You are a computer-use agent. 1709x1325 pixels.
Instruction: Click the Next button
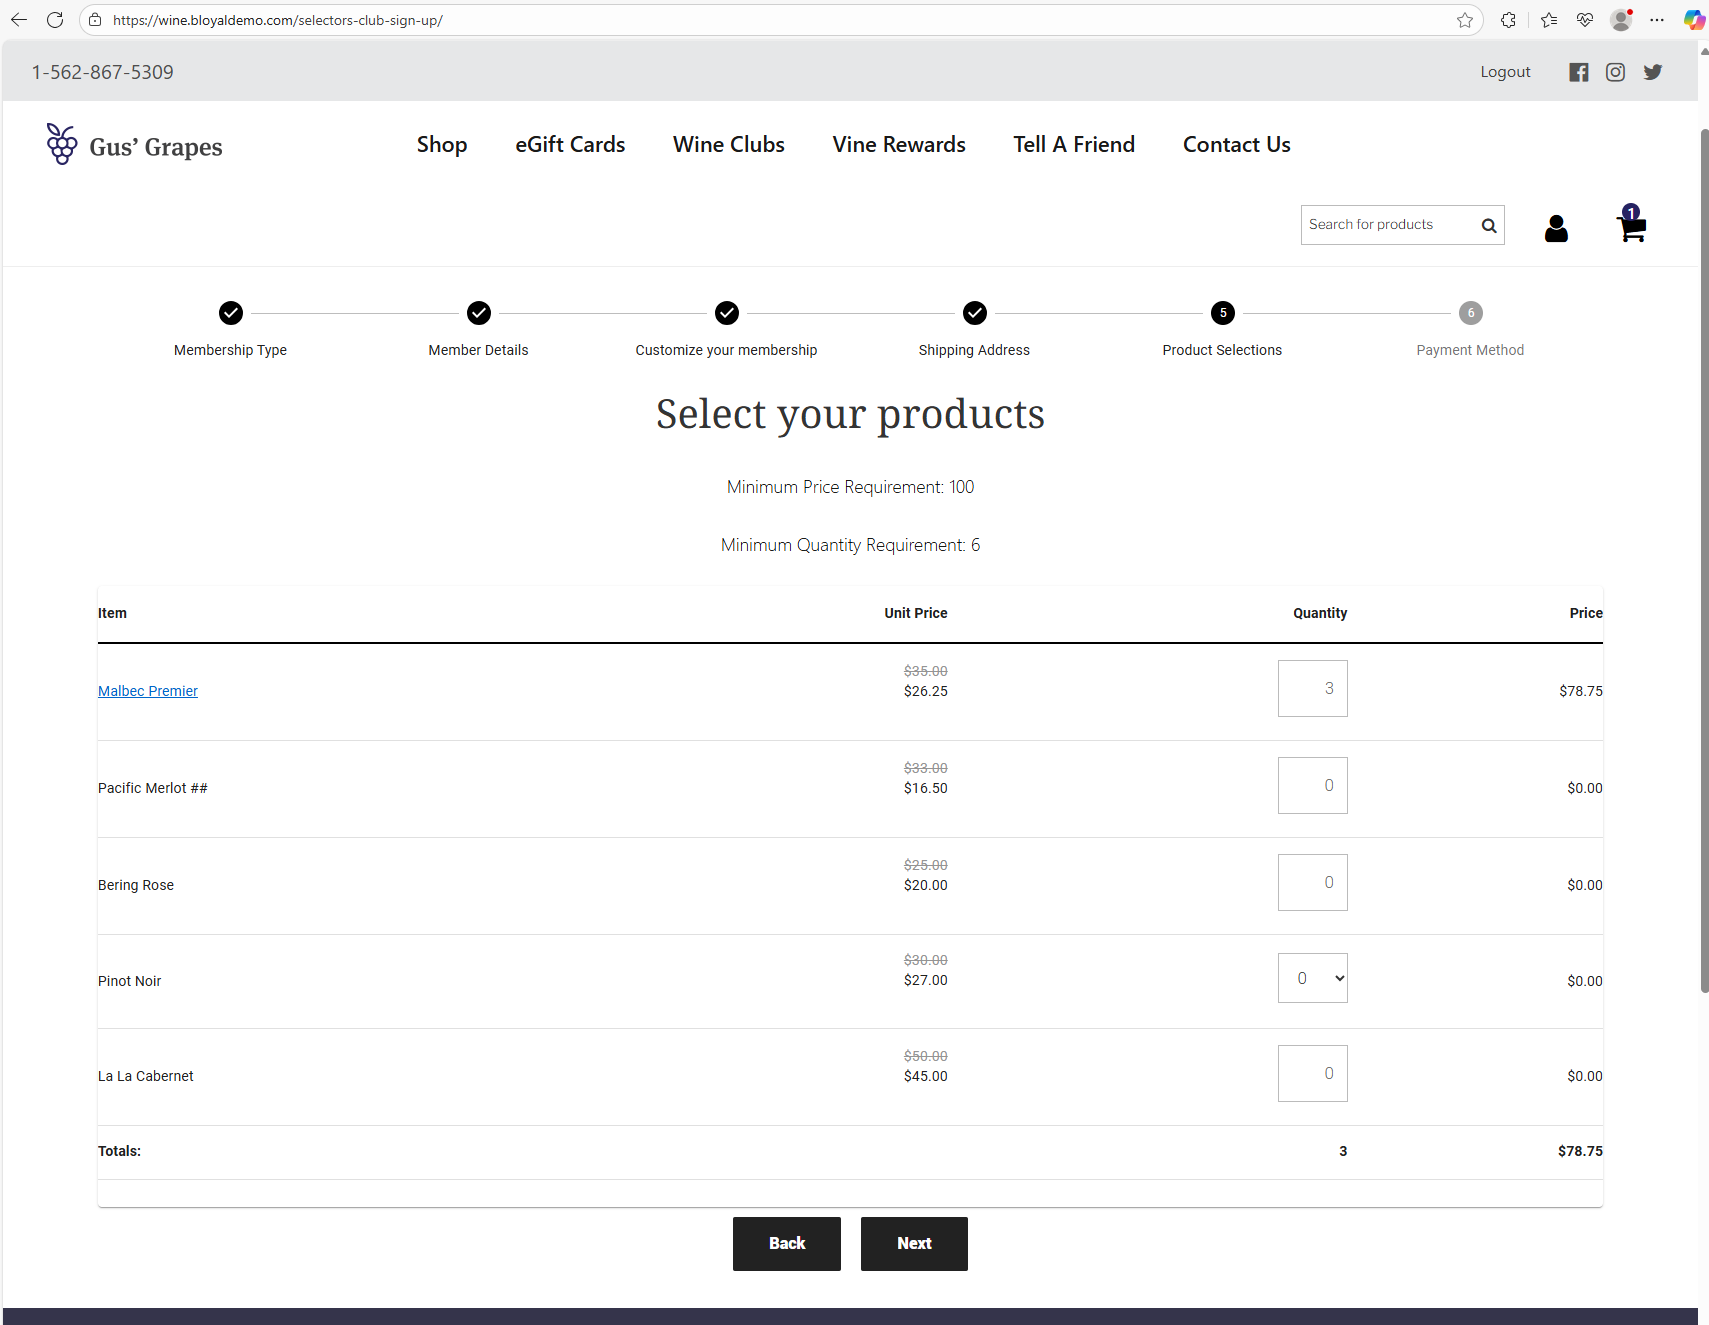(913, 1243)
